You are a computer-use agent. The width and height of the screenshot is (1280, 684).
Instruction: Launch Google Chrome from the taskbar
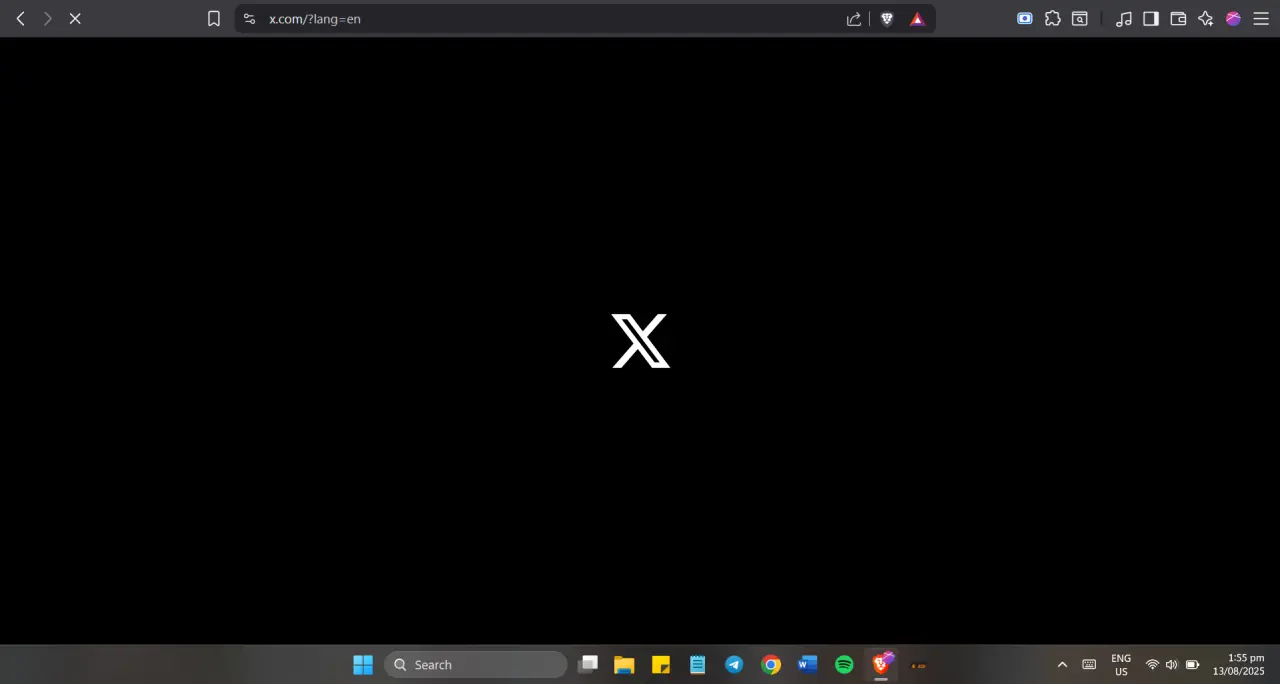coord(771,665)
